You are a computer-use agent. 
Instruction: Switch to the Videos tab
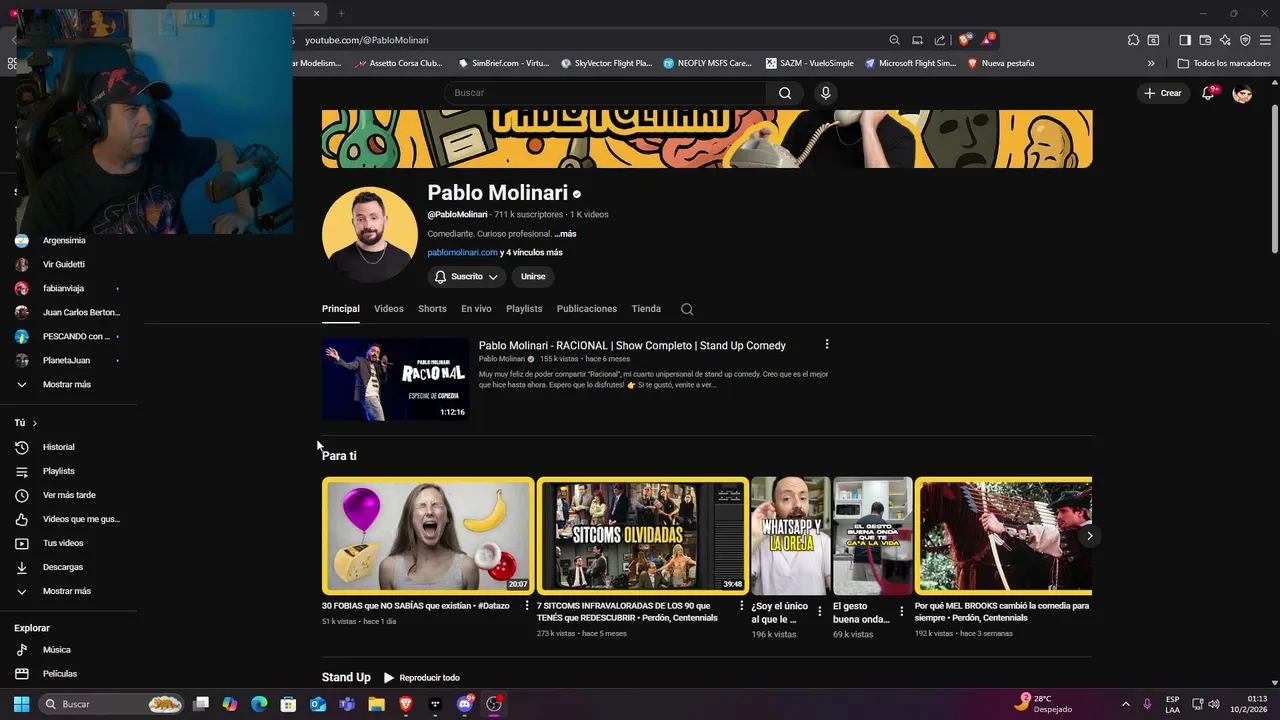[389, 309]
